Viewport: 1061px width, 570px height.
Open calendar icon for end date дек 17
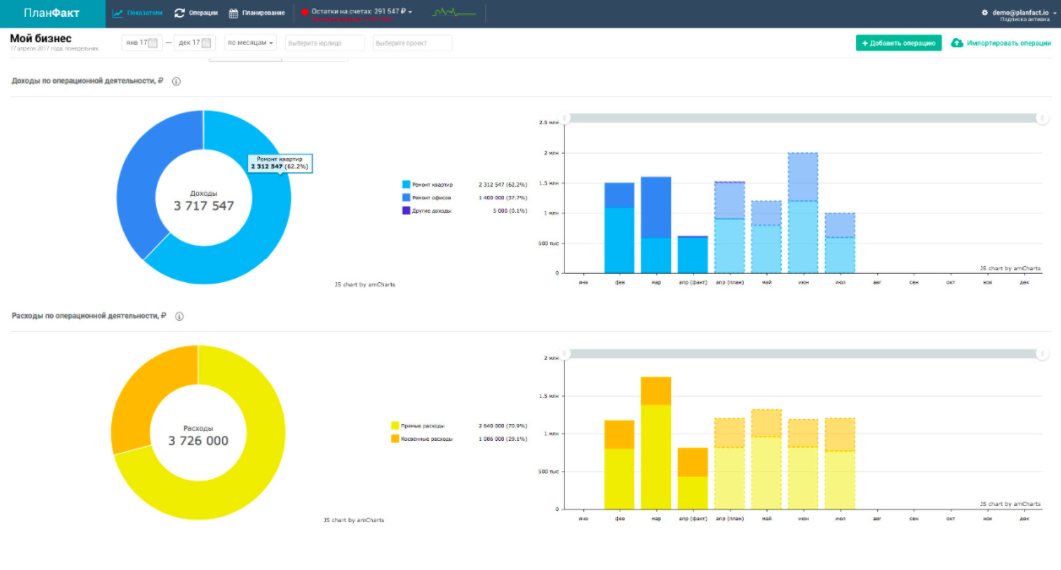tap(207, 43)
